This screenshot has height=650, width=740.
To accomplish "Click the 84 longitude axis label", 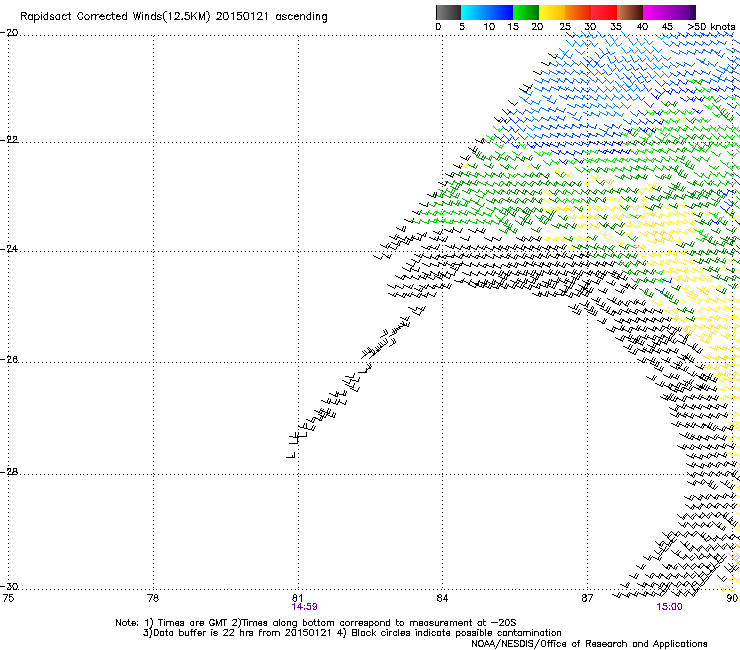I will 442,598.
